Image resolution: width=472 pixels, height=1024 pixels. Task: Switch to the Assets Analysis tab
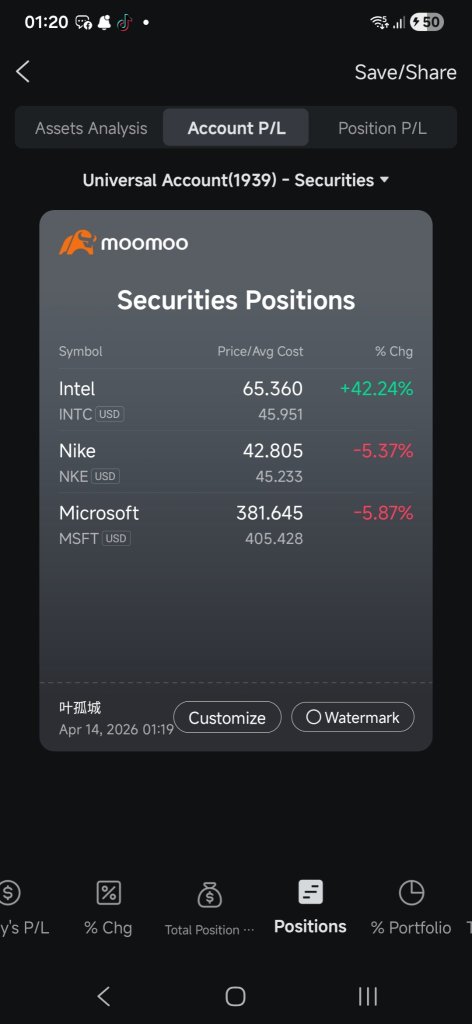[91, 128]
